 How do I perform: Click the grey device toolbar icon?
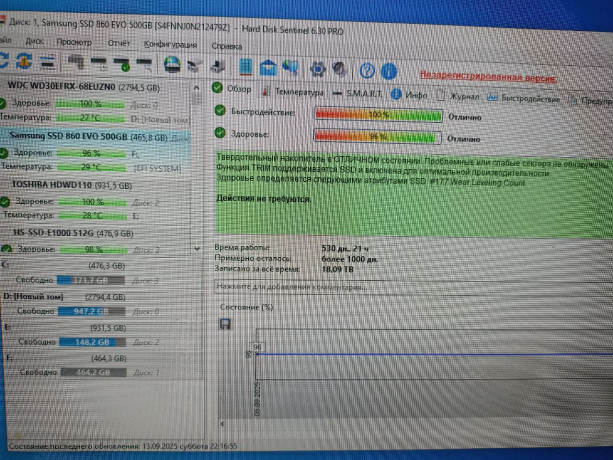[x=76, y=62]
